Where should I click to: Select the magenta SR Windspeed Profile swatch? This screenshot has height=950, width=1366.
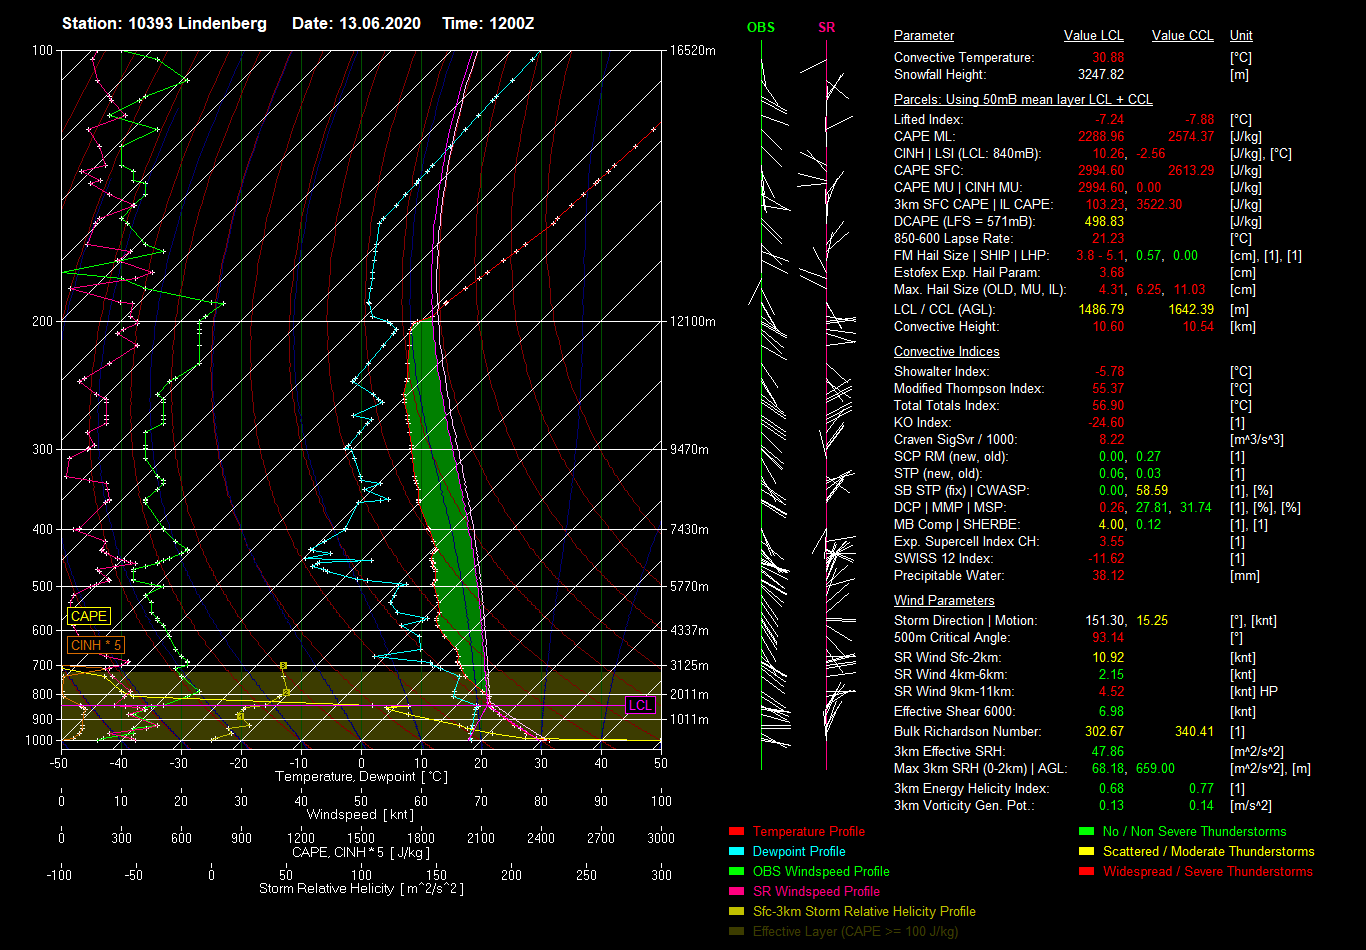point(737,891)
